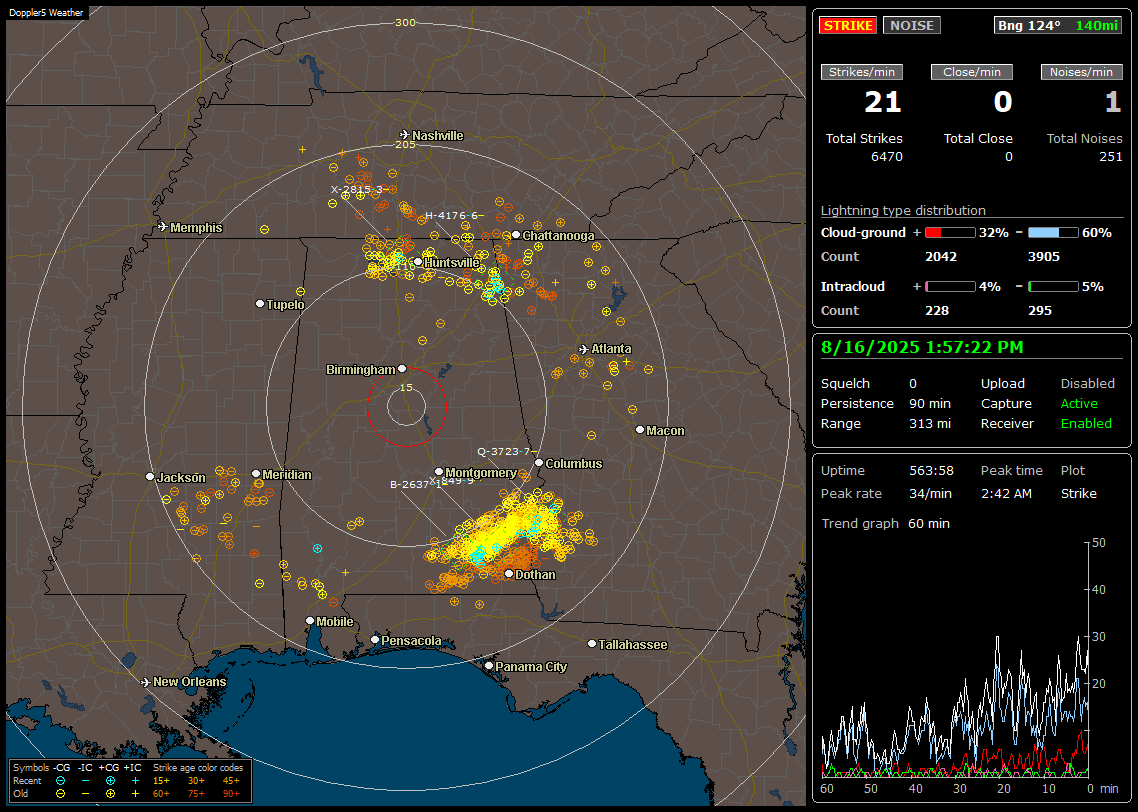Click the positive cloud-ground red percentage bar
The image size is (1138, 812).
[x=950, y=233]
